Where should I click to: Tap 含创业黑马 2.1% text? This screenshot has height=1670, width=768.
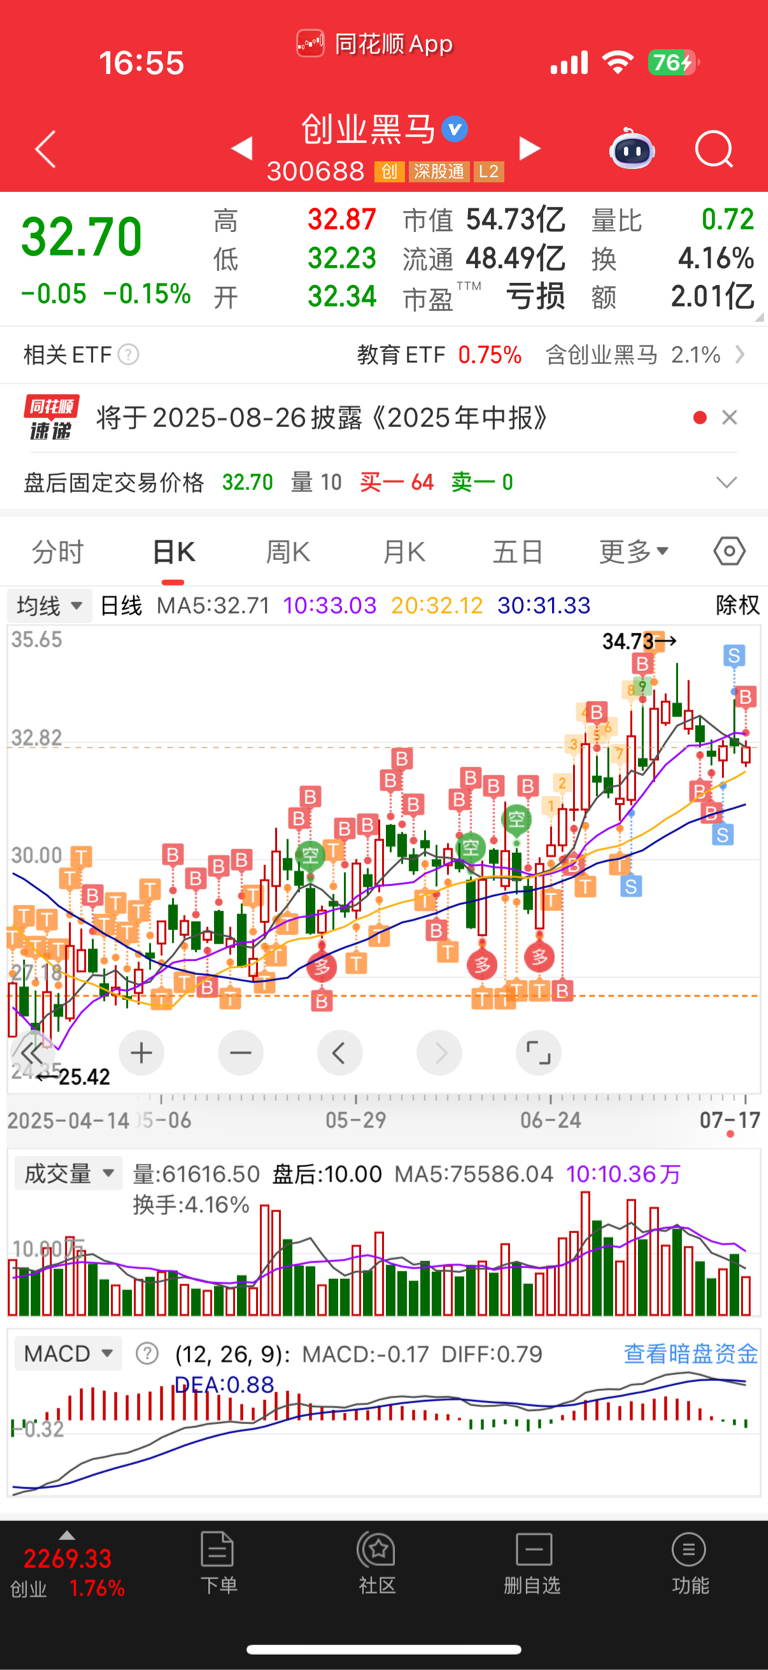633,355
